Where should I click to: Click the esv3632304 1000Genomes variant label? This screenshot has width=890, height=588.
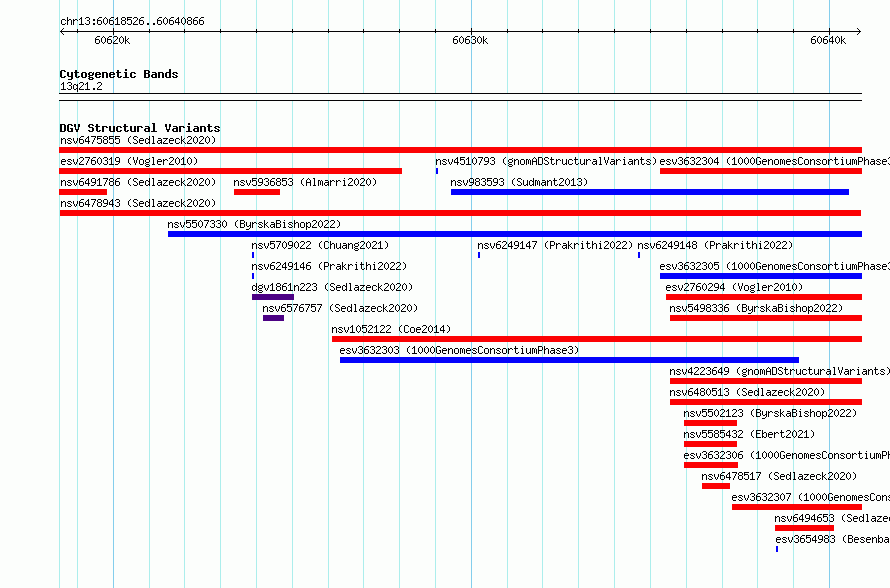point(774,161)
